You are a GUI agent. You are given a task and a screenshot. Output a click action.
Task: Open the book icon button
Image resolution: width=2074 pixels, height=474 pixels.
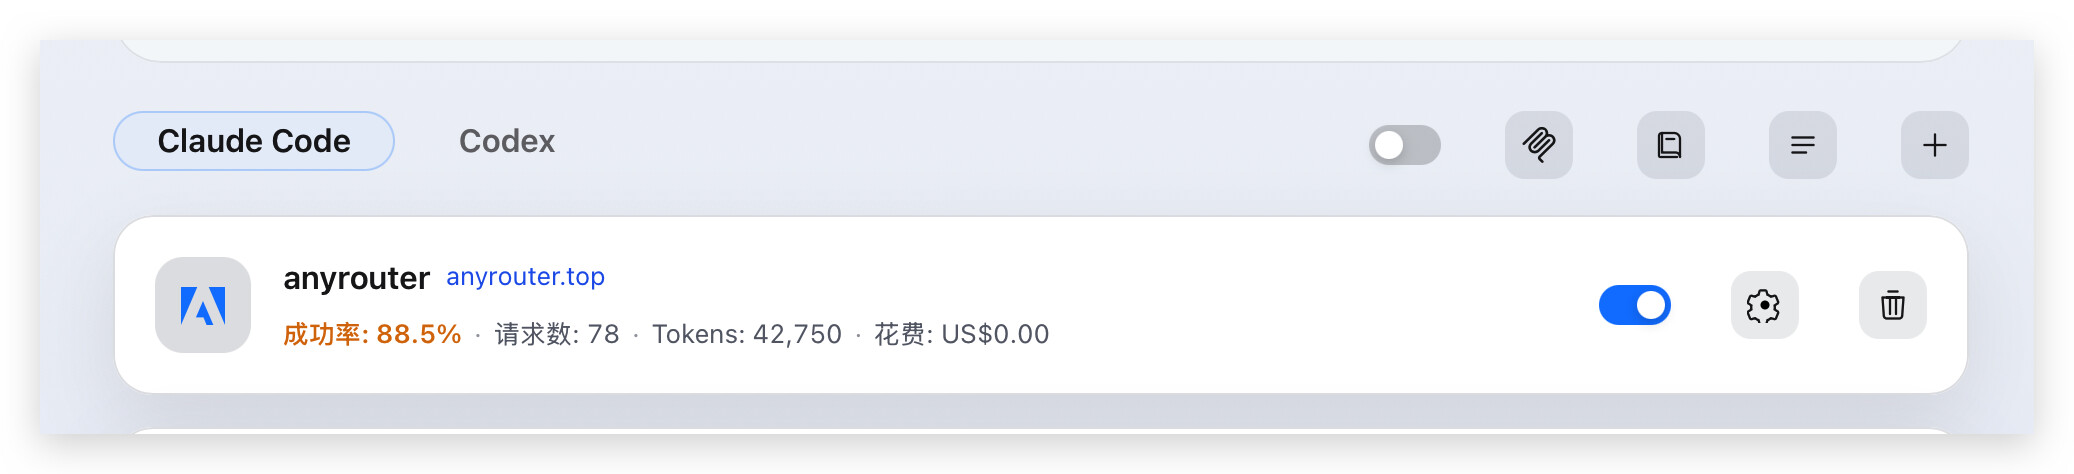point(1671,145)
